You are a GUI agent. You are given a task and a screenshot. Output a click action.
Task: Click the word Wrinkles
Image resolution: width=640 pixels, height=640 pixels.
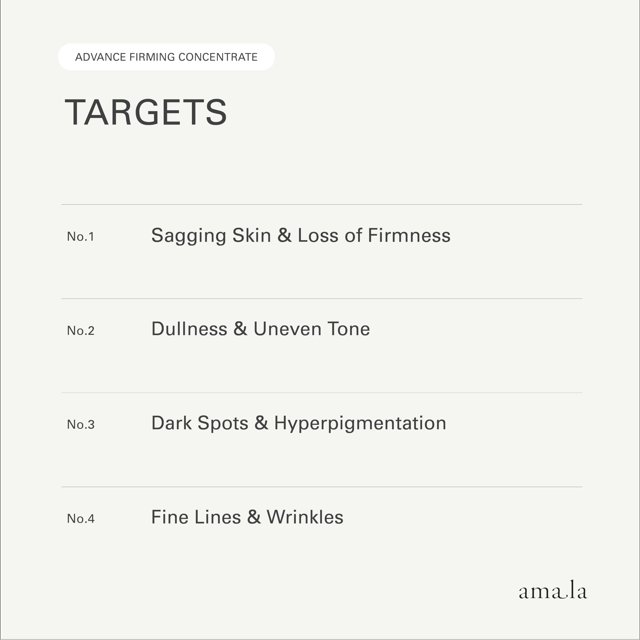(305, 517)
